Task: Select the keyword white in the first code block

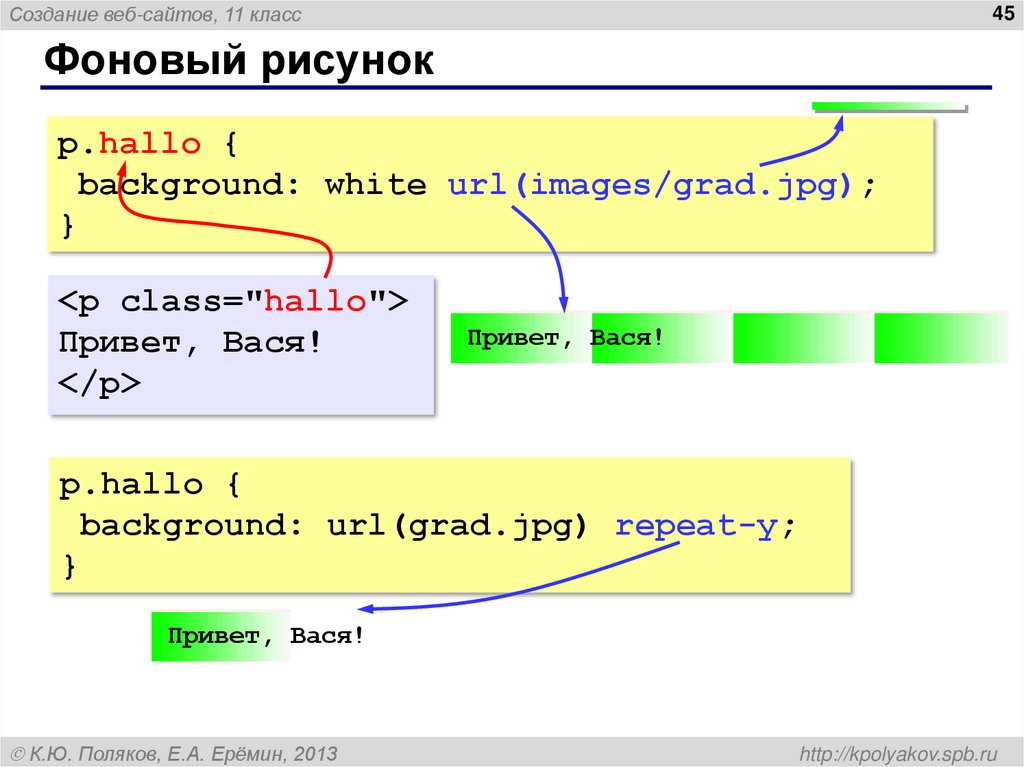Action: (x=375, y=184)
